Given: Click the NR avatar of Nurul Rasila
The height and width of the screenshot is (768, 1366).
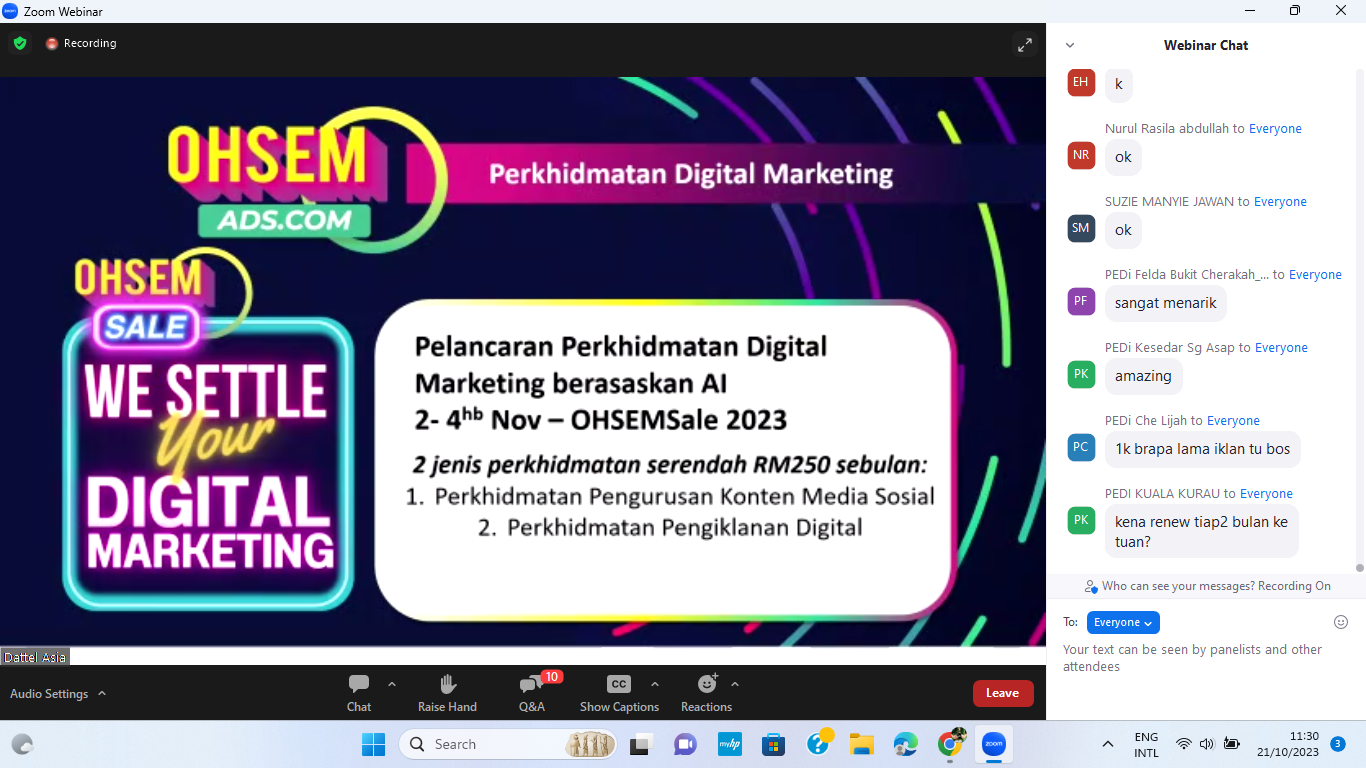Looking at the screenshot, I should (1081, 155).
